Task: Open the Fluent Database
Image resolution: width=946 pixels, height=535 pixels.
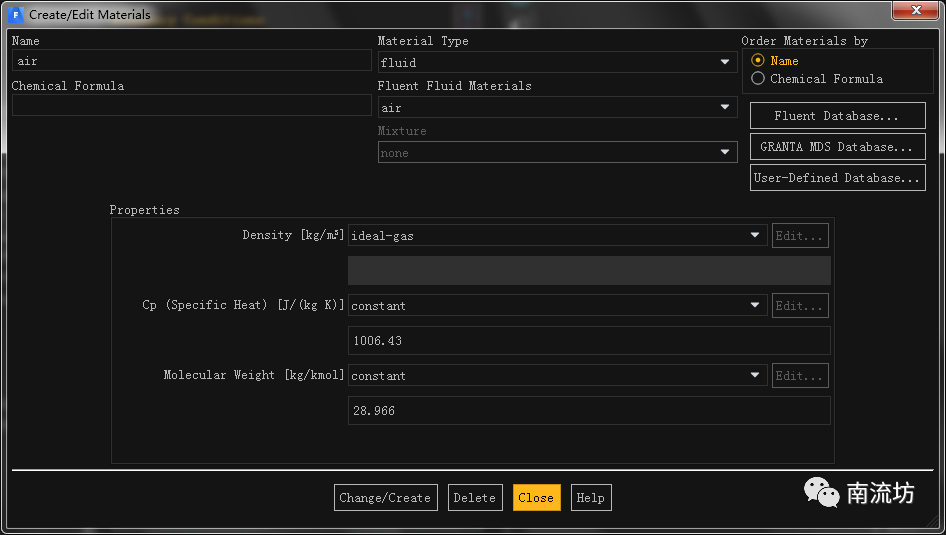Action: (x=837, y=116)
